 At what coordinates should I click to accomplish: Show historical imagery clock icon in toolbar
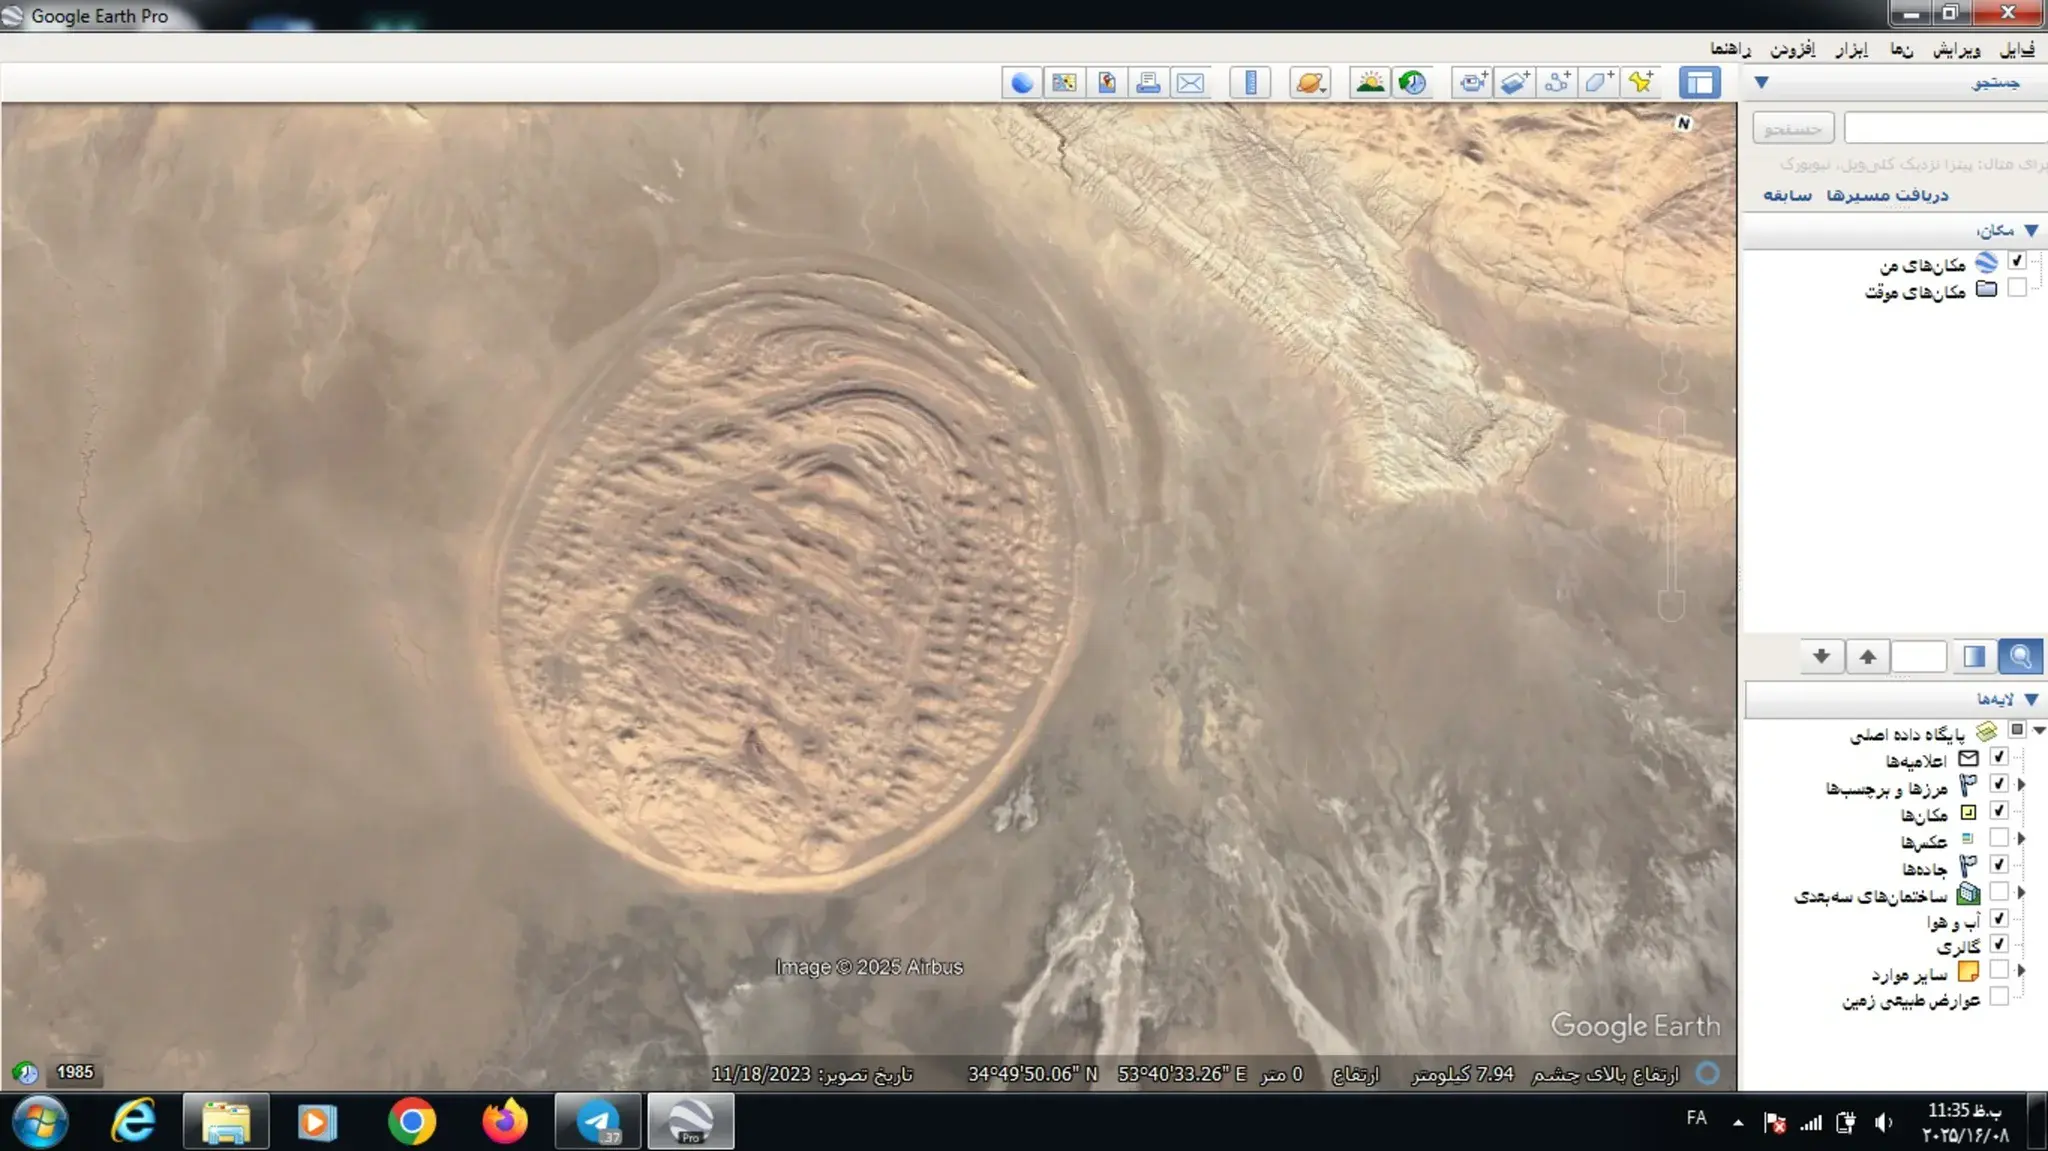click(x=1412, y=83)
